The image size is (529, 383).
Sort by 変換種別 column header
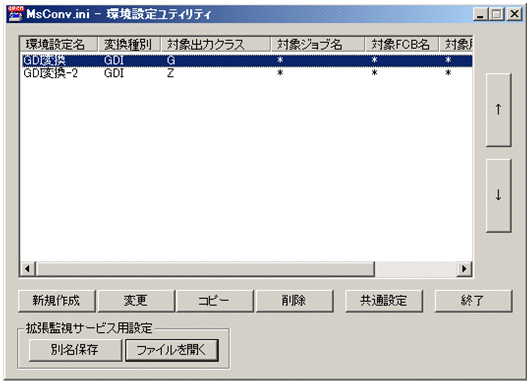pyautogui.click(x=129, y=44)
